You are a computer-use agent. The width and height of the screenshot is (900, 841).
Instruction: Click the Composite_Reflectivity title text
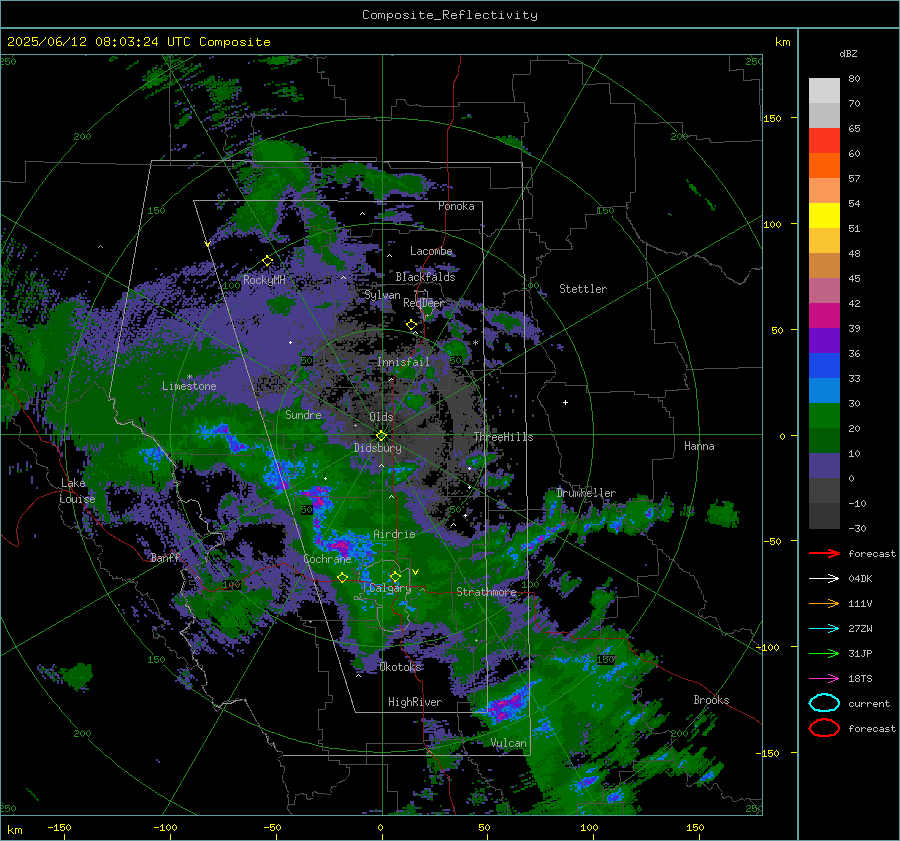[x=449, y=15]
